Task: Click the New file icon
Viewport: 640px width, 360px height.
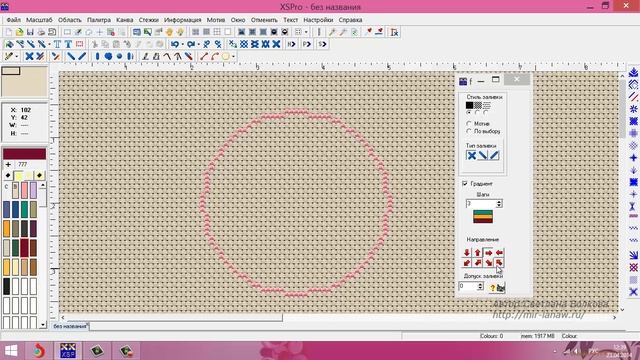Action: pos(8,32)
